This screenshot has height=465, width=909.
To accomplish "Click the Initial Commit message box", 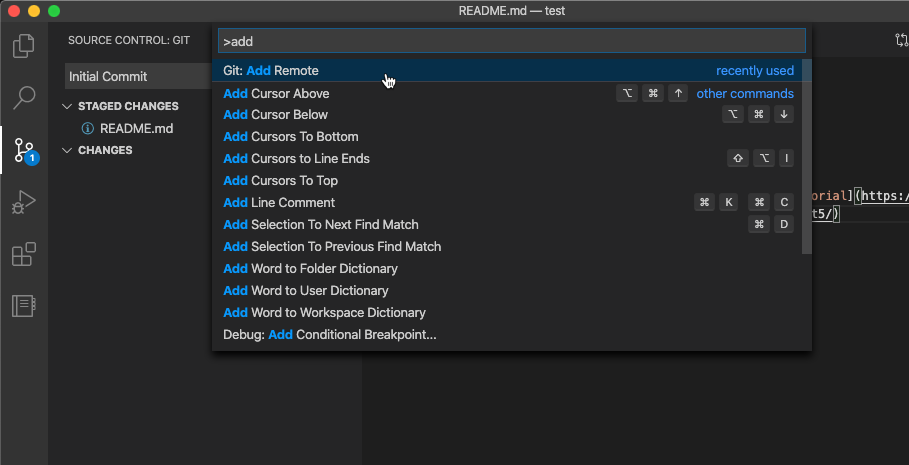I will point(139,77).
